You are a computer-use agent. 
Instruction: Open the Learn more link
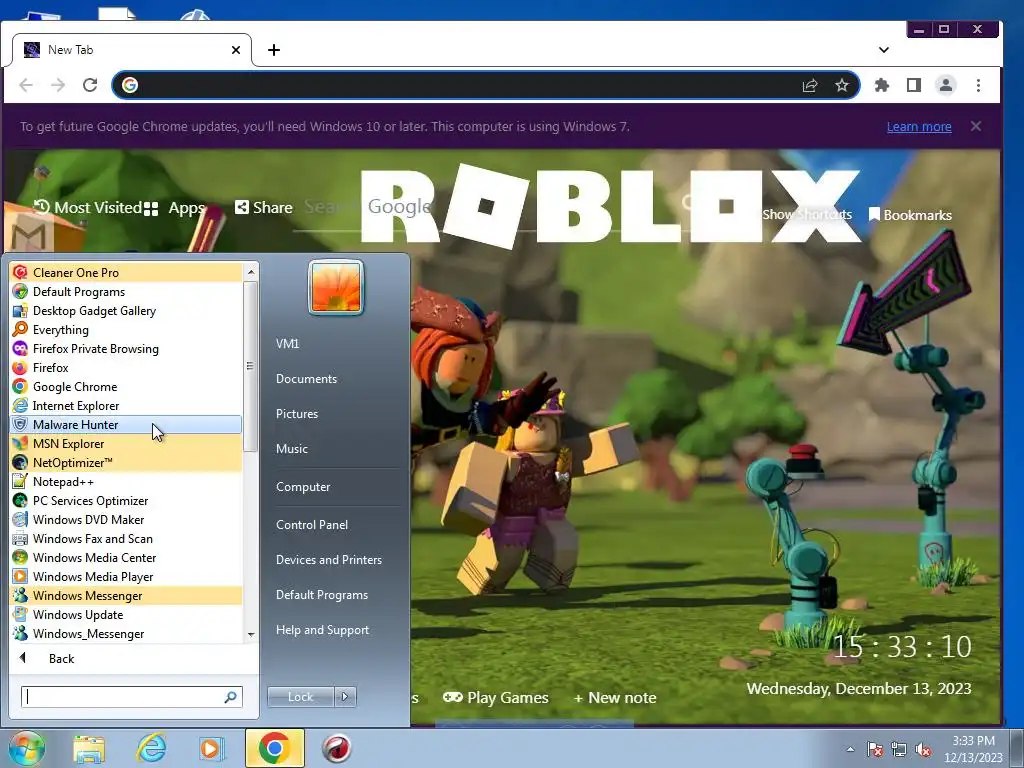[919, 127]
